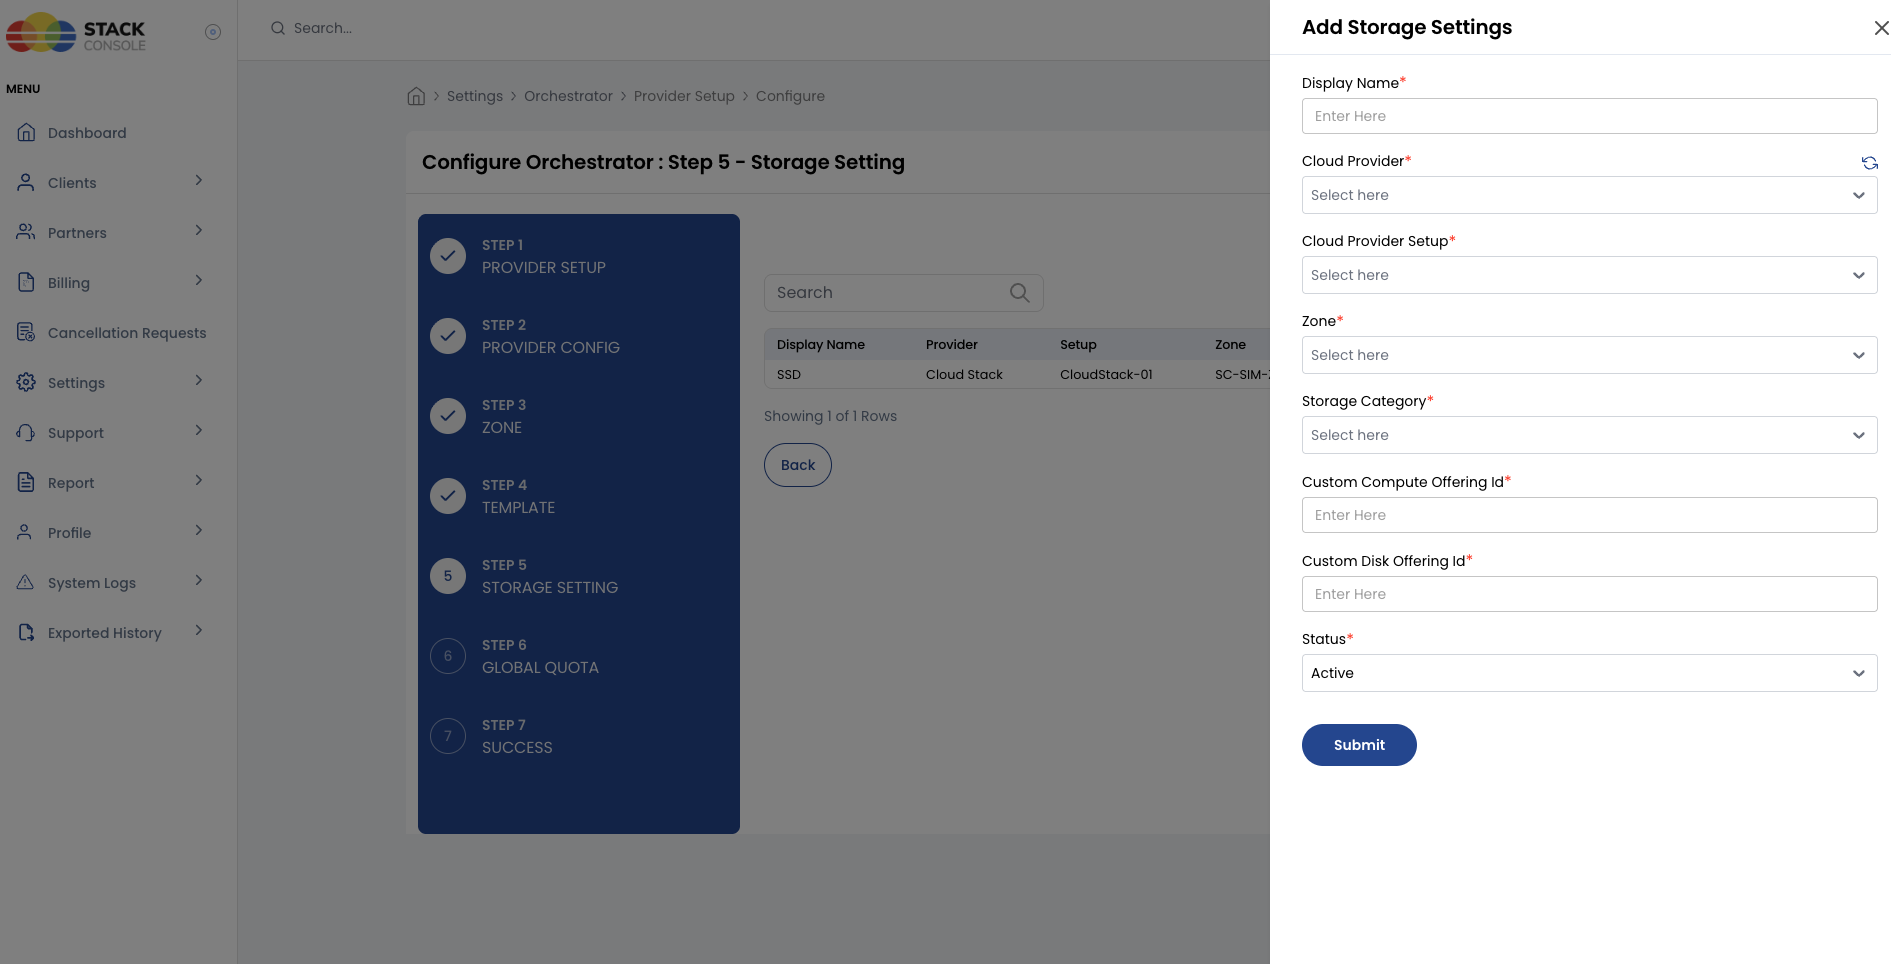Expand the Support menu chevron
Image resolution: width=1891 pixels, height=964 pixels.
tap(199, 431)
